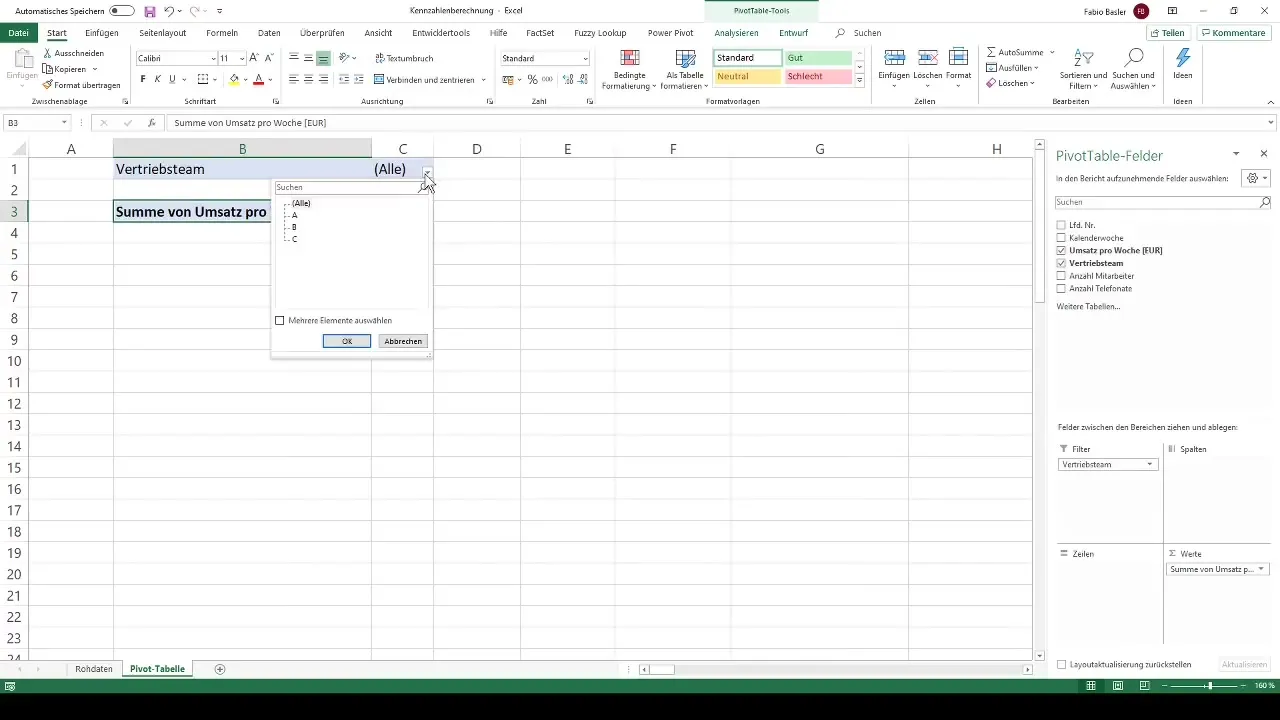Click Format übertragen paintbrush icon

click(x=48, y=85)
